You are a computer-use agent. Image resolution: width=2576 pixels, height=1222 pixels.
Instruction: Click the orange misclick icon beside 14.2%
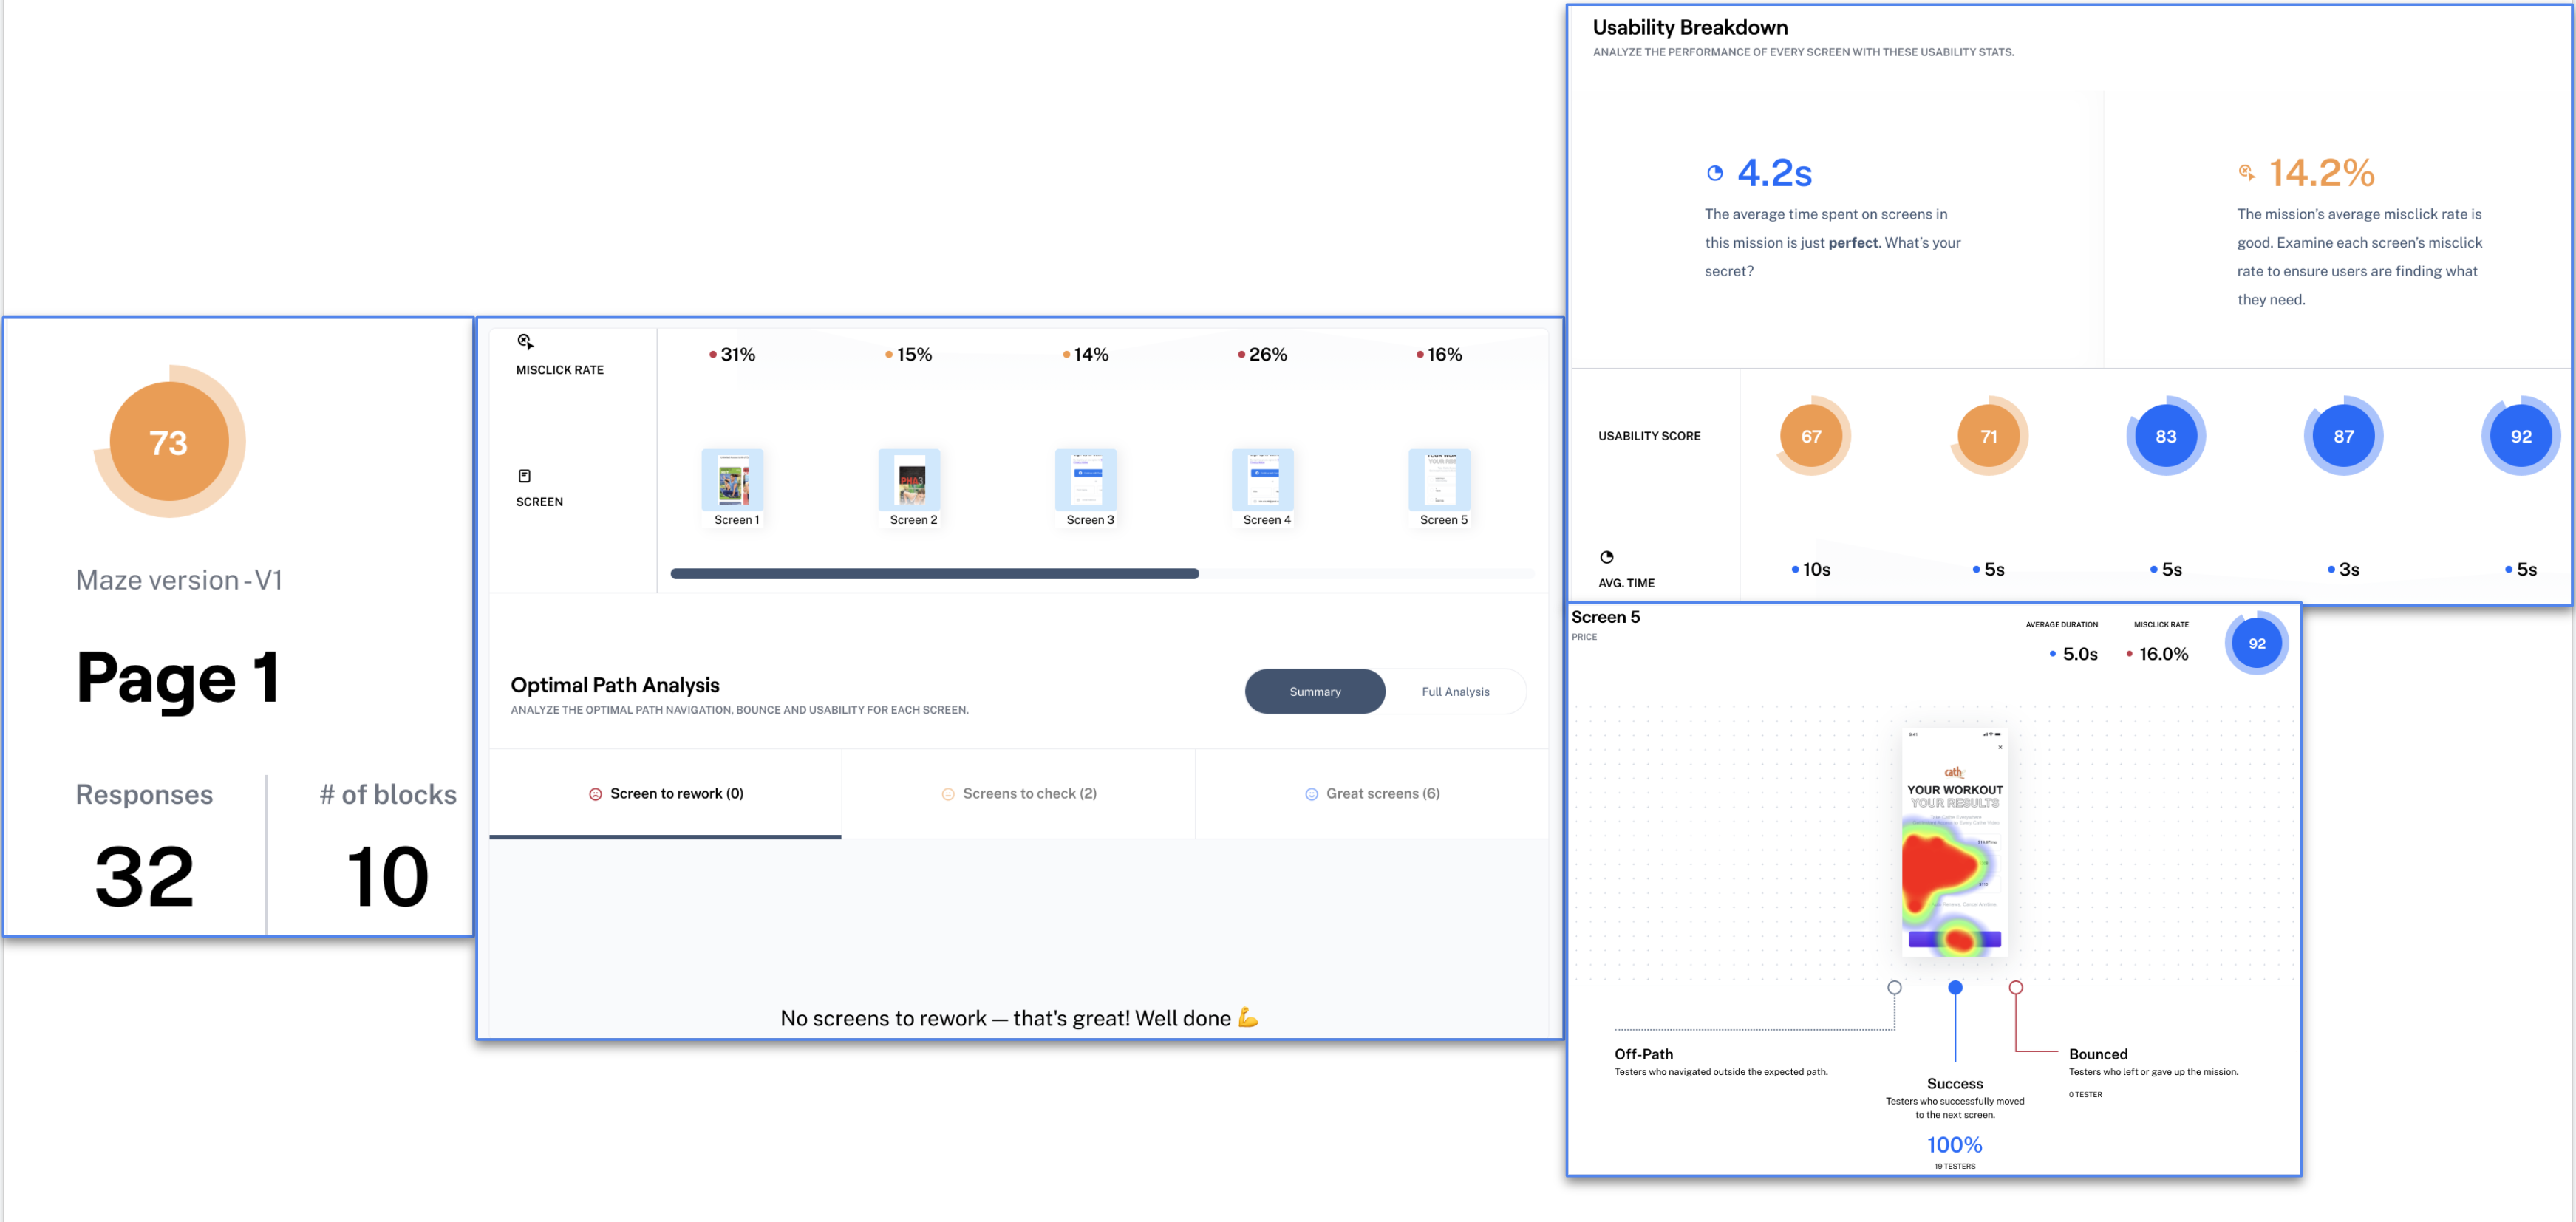[2246, 173]
